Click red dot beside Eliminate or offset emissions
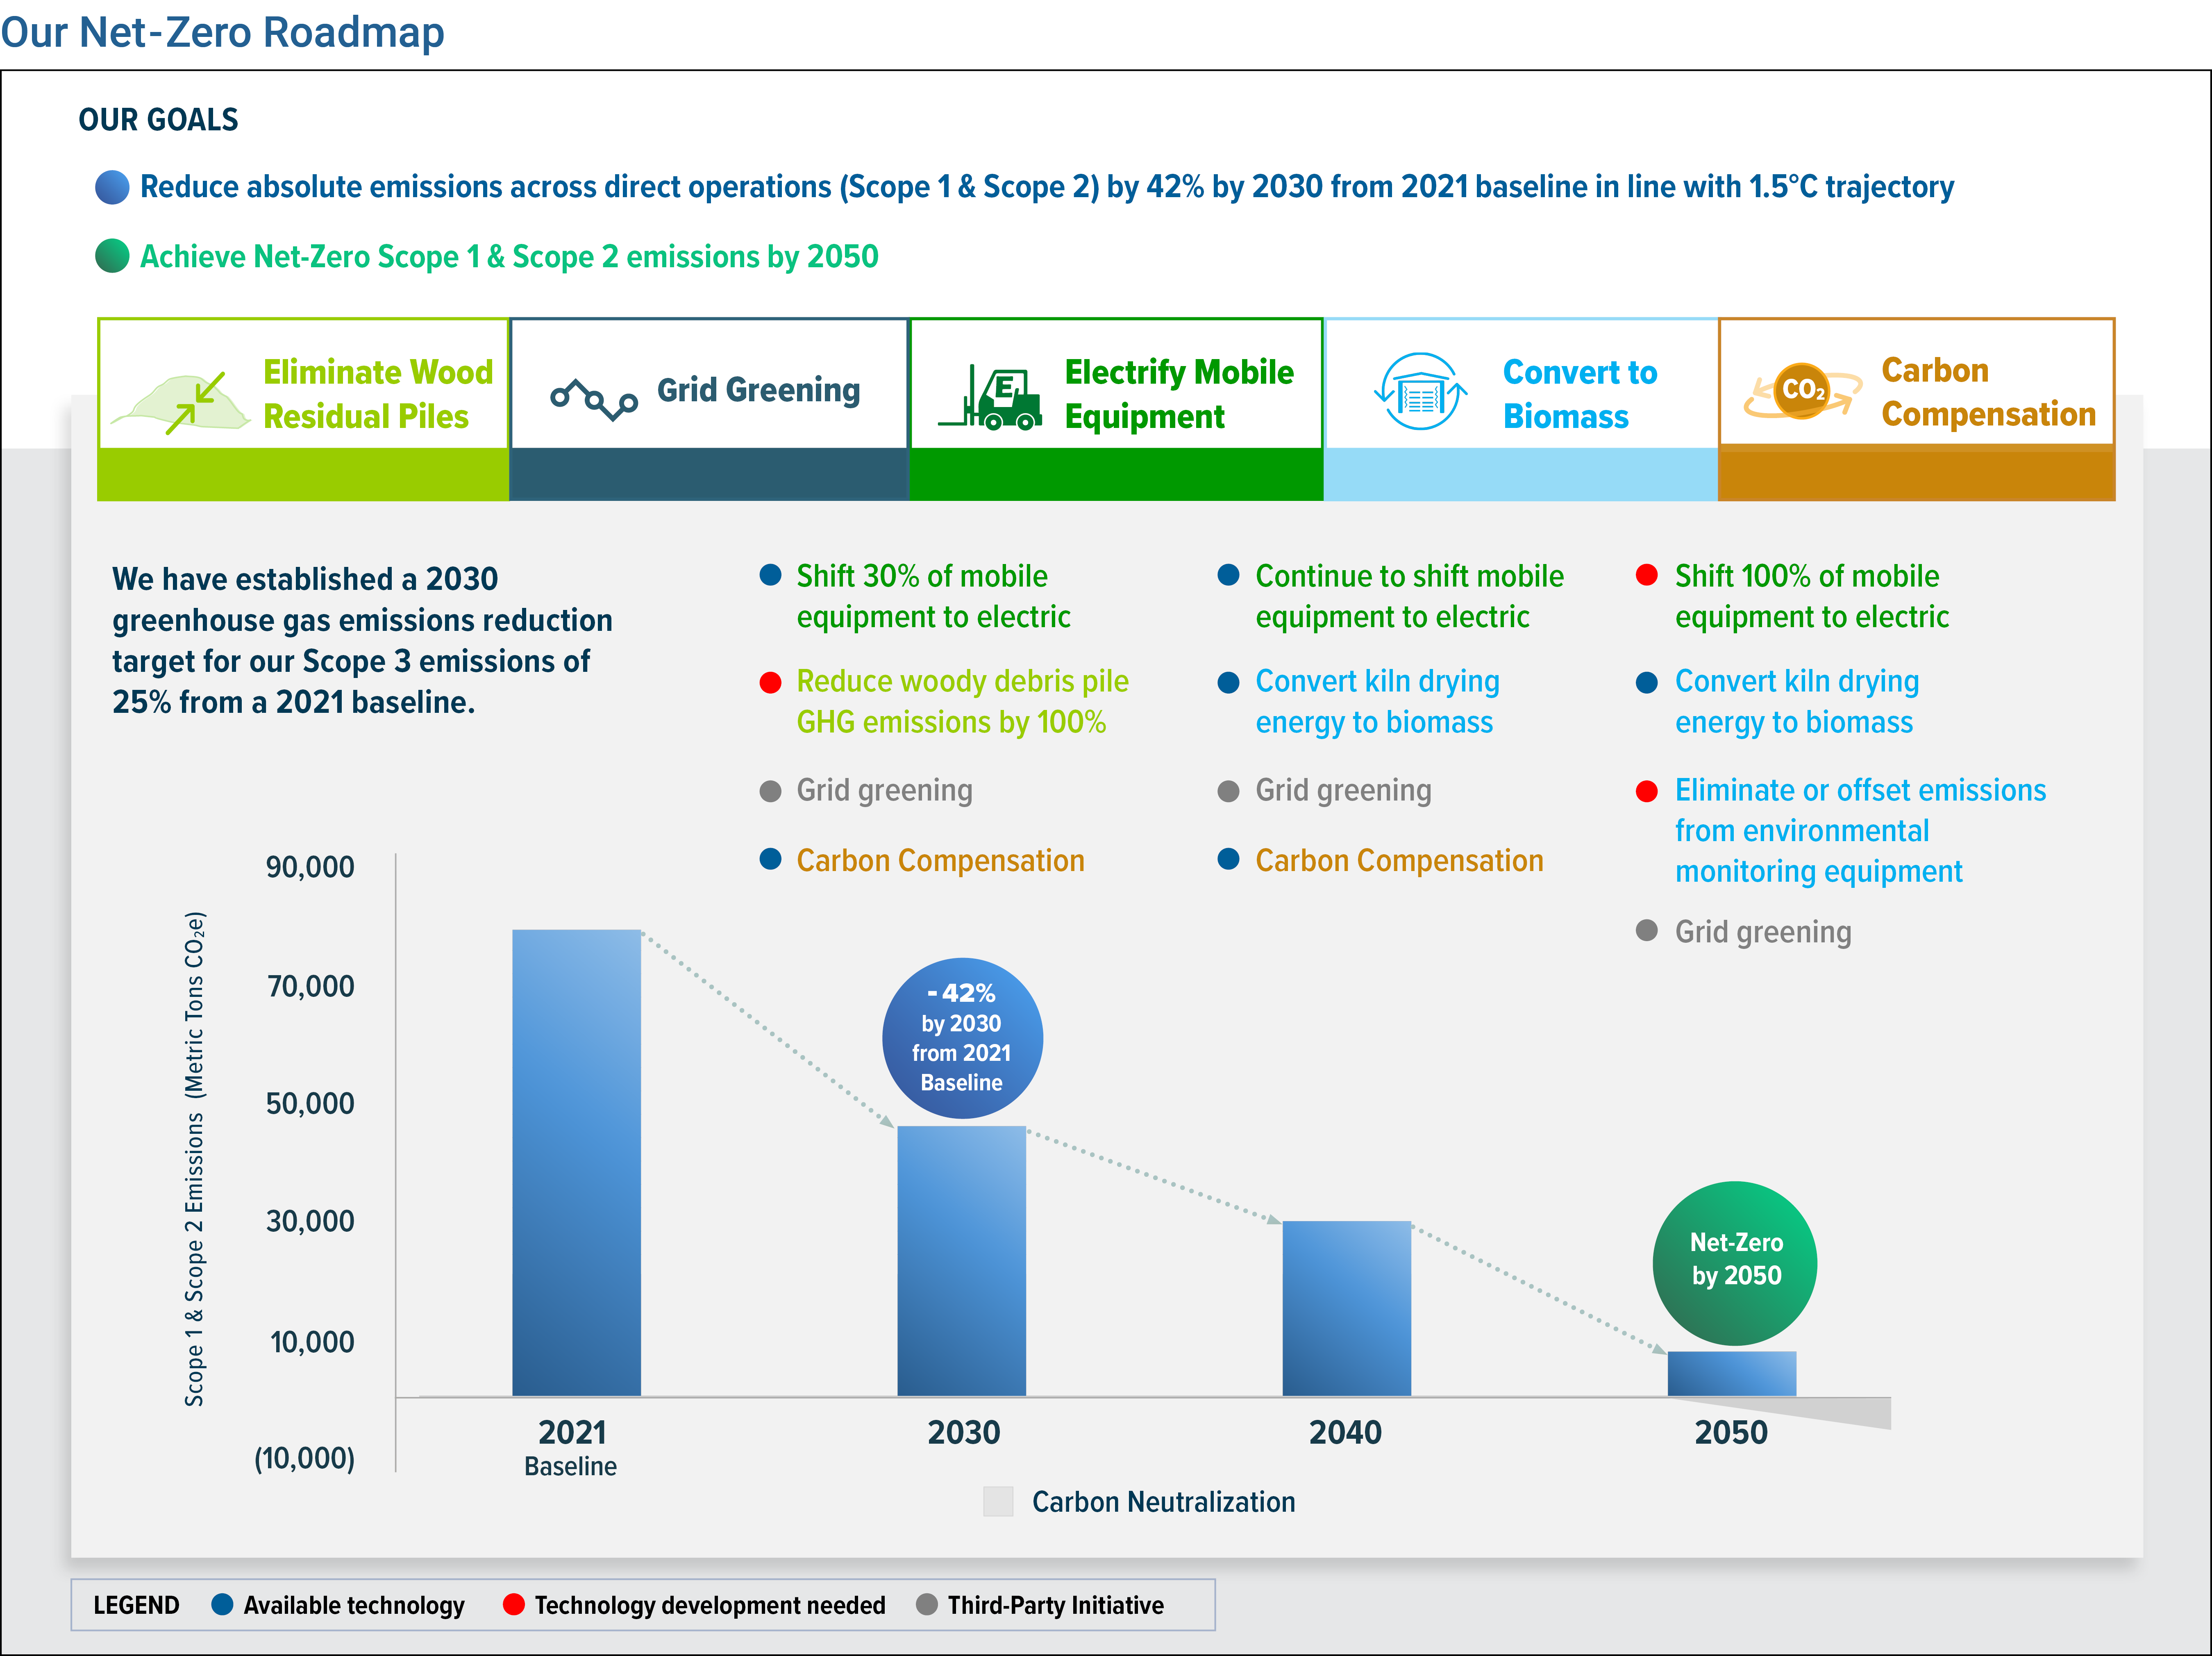Screen dimensions: 2212x1656 point(1647,791)
